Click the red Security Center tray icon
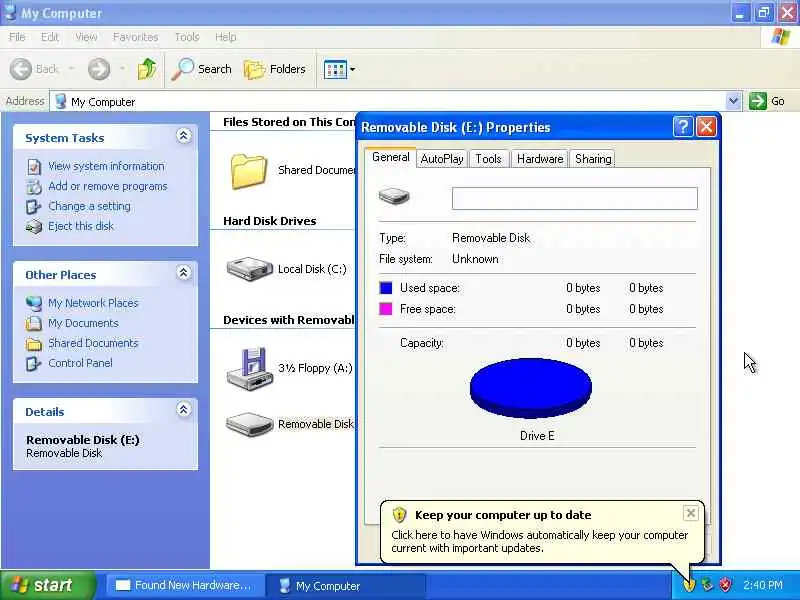800x600 pixels. point(725,585)
